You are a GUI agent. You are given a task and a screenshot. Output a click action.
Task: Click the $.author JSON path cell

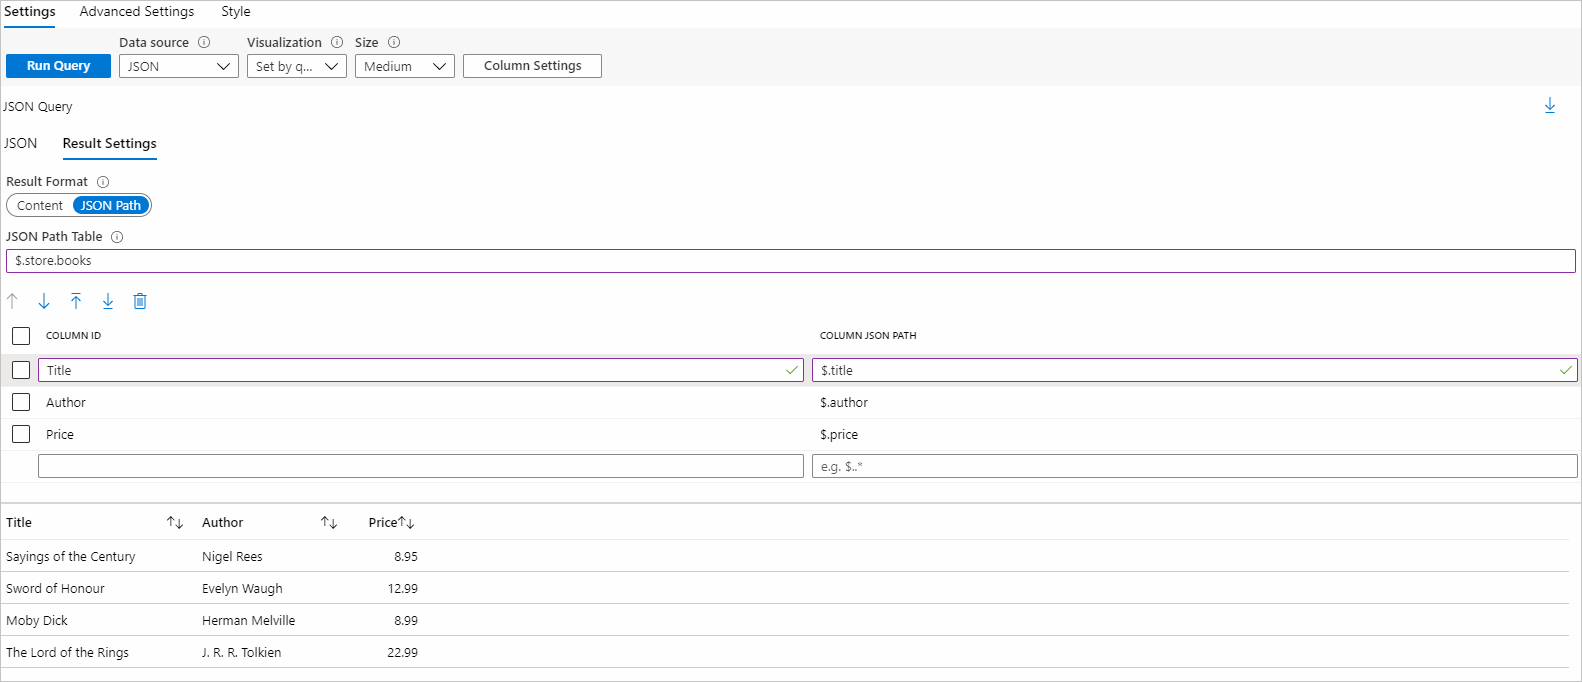click(844, 402)
